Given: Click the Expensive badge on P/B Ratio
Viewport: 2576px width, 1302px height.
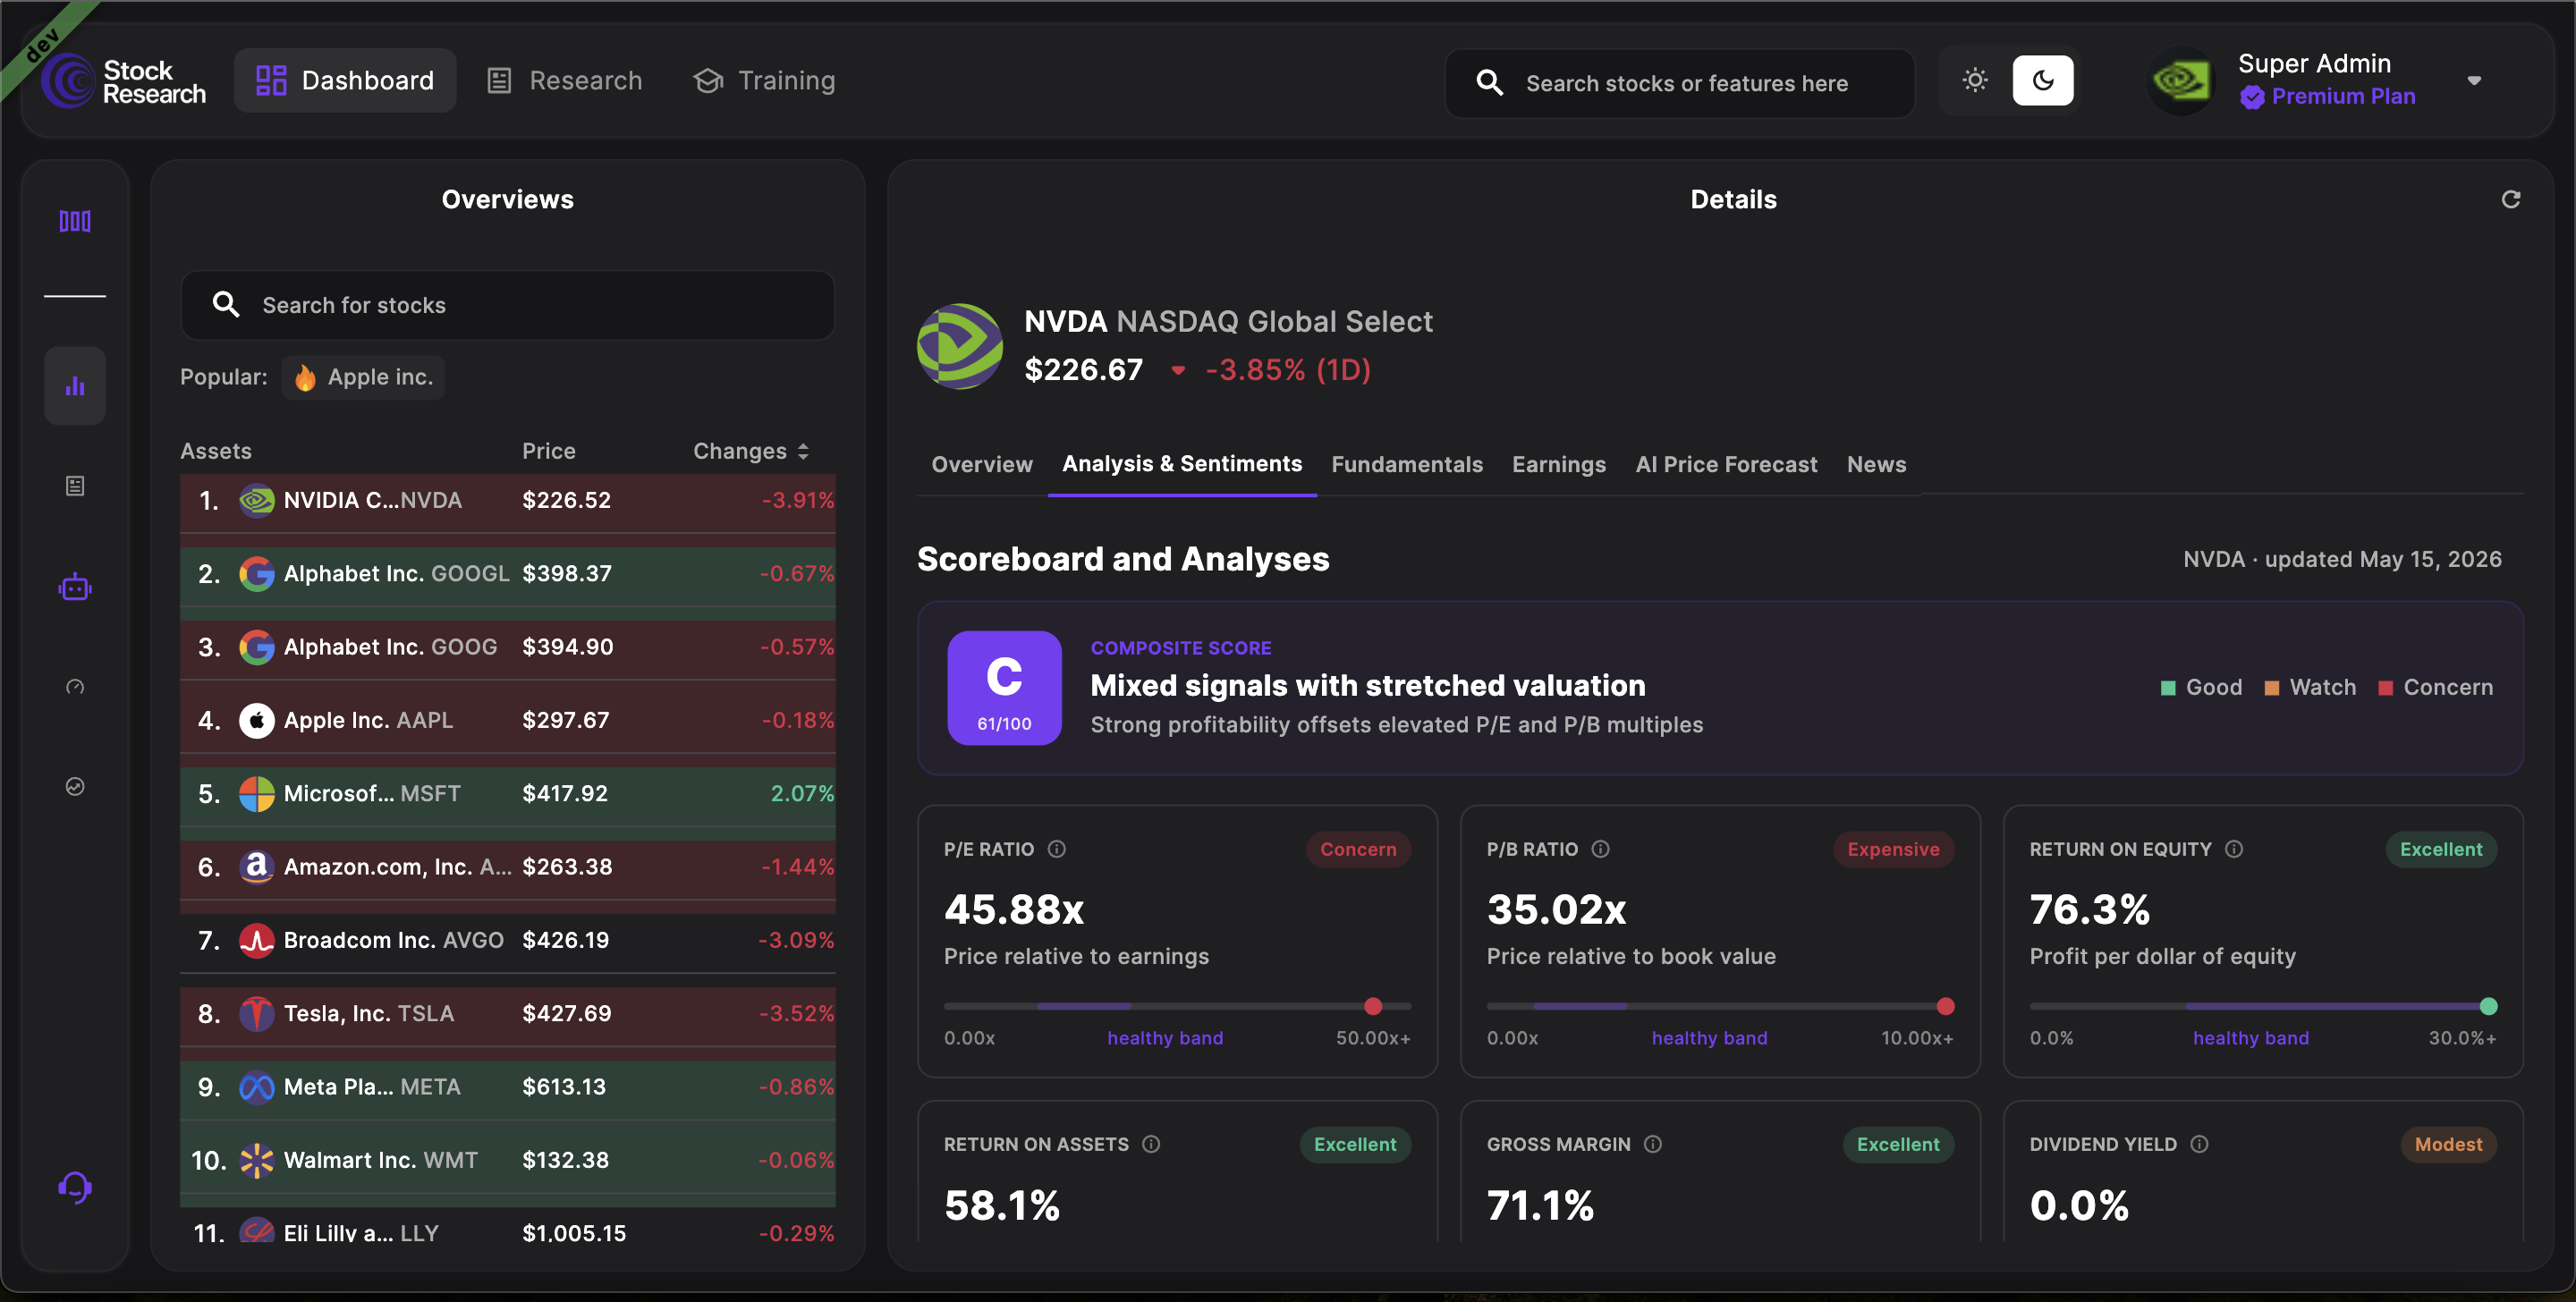Looking at the screenshot, I should (1893, 849).
